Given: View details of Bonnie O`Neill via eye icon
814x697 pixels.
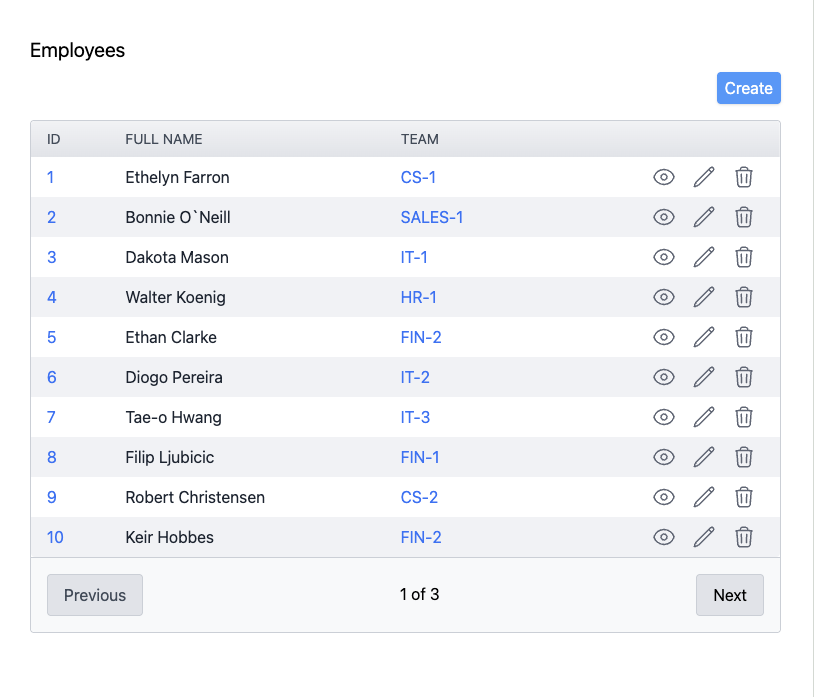Looking at the screenshot, I should pyautogui.click(x=663, y=217).
